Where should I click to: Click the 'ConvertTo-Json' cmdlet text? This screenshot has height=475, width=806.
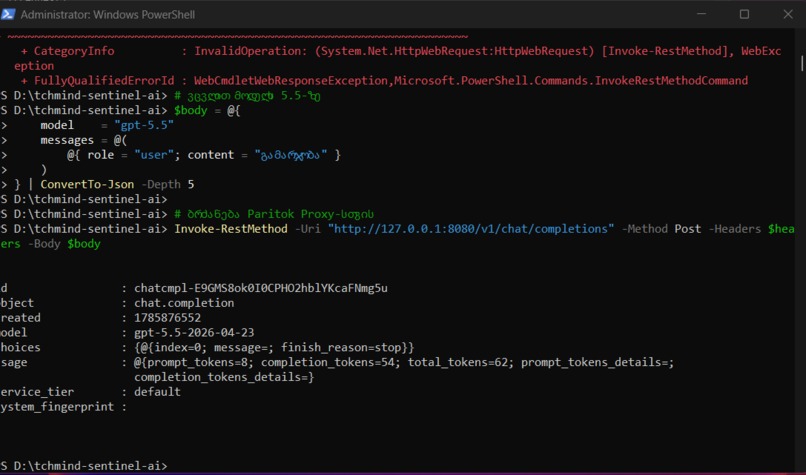click(87, 184)
